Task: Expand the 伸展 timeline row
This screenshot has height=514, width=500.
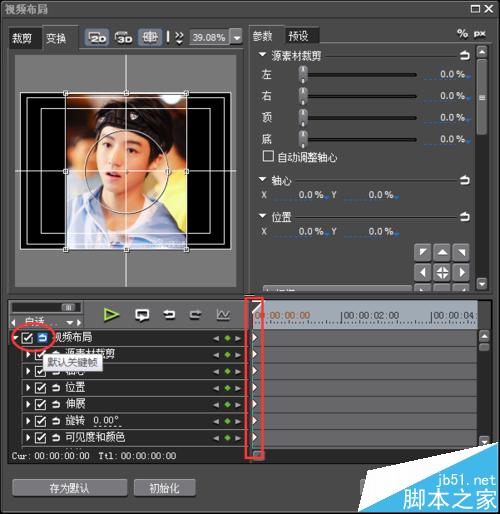Action: [28, 404]
